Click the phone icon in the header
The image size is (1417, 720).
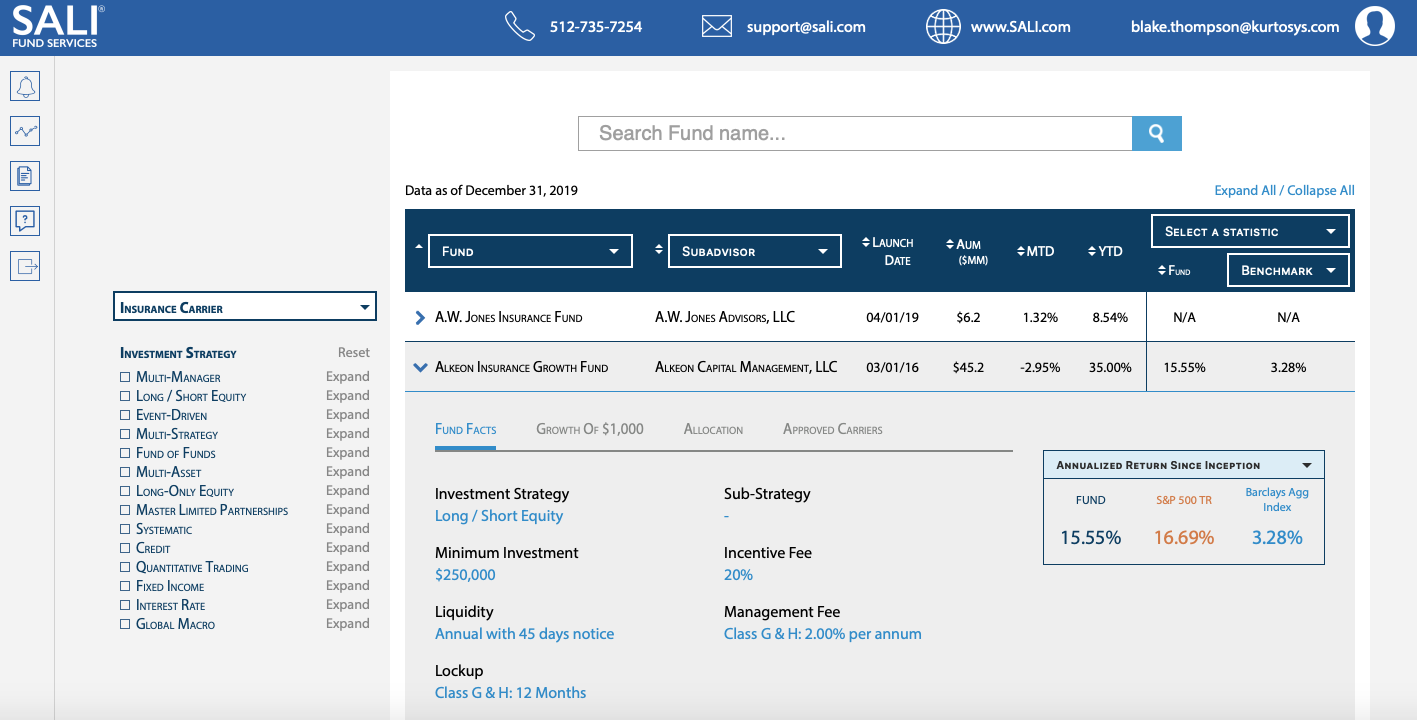point(520,27)
